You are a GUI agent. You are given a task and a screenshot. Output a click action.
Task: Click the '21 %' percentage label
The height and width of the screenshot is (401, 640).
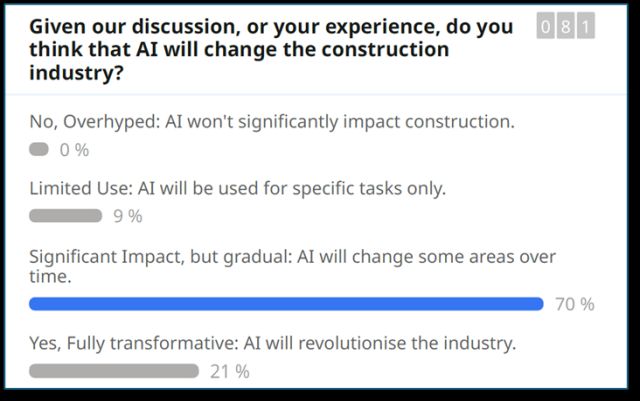[230, 372]
